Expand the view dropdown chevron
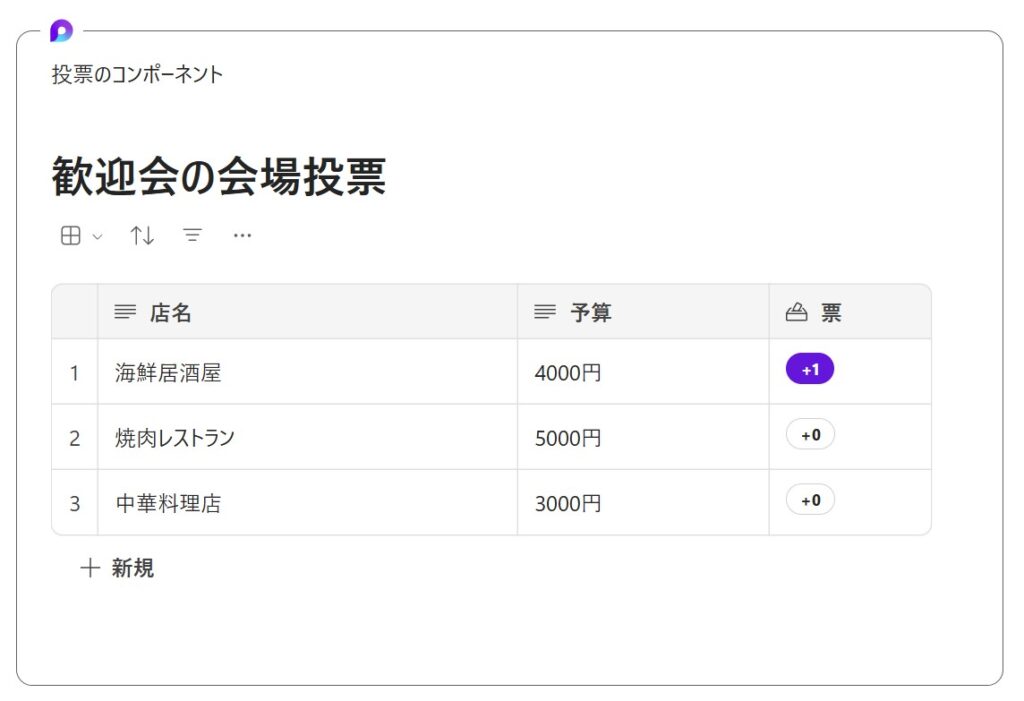 coord(97,237)
